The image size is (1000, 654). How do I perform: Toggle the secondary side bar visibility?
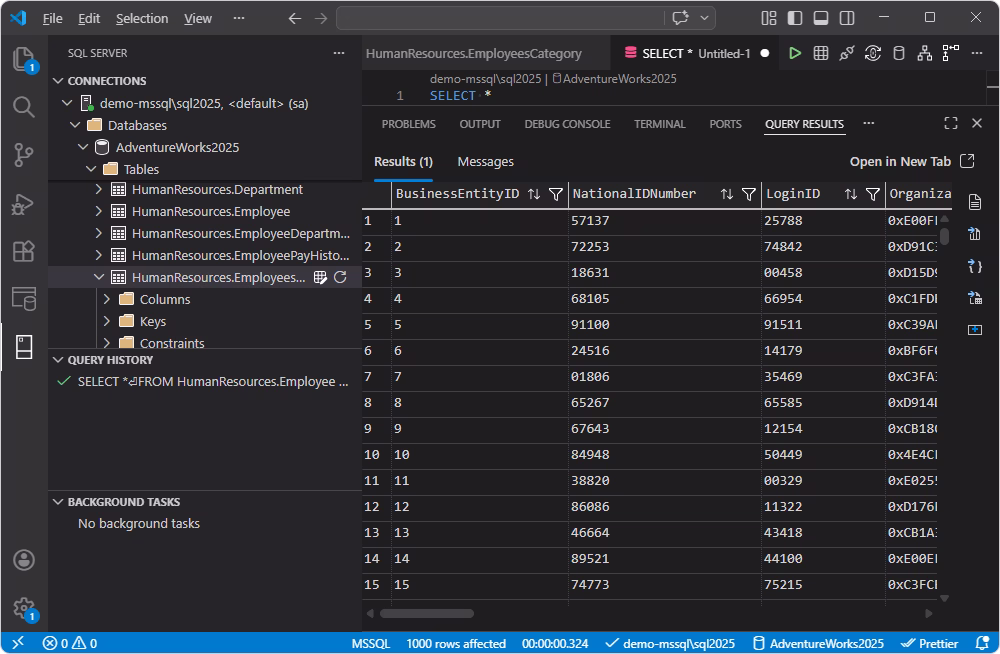[847, 18]
